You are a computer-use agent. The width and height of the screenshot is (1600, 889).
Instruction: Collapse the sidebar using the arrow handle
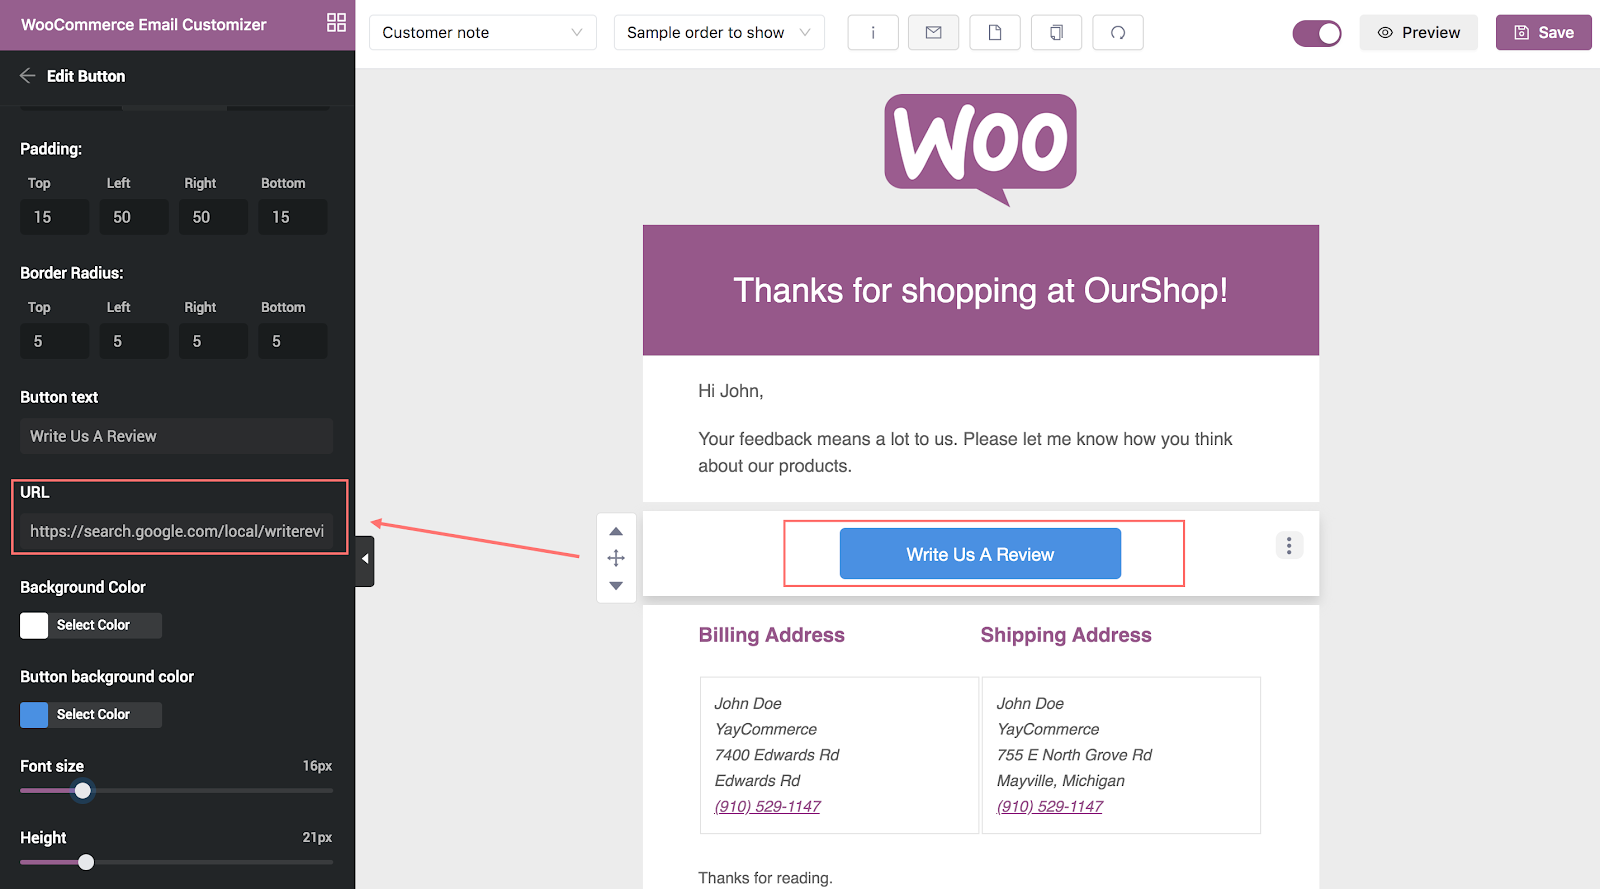[x=365, y=560]
